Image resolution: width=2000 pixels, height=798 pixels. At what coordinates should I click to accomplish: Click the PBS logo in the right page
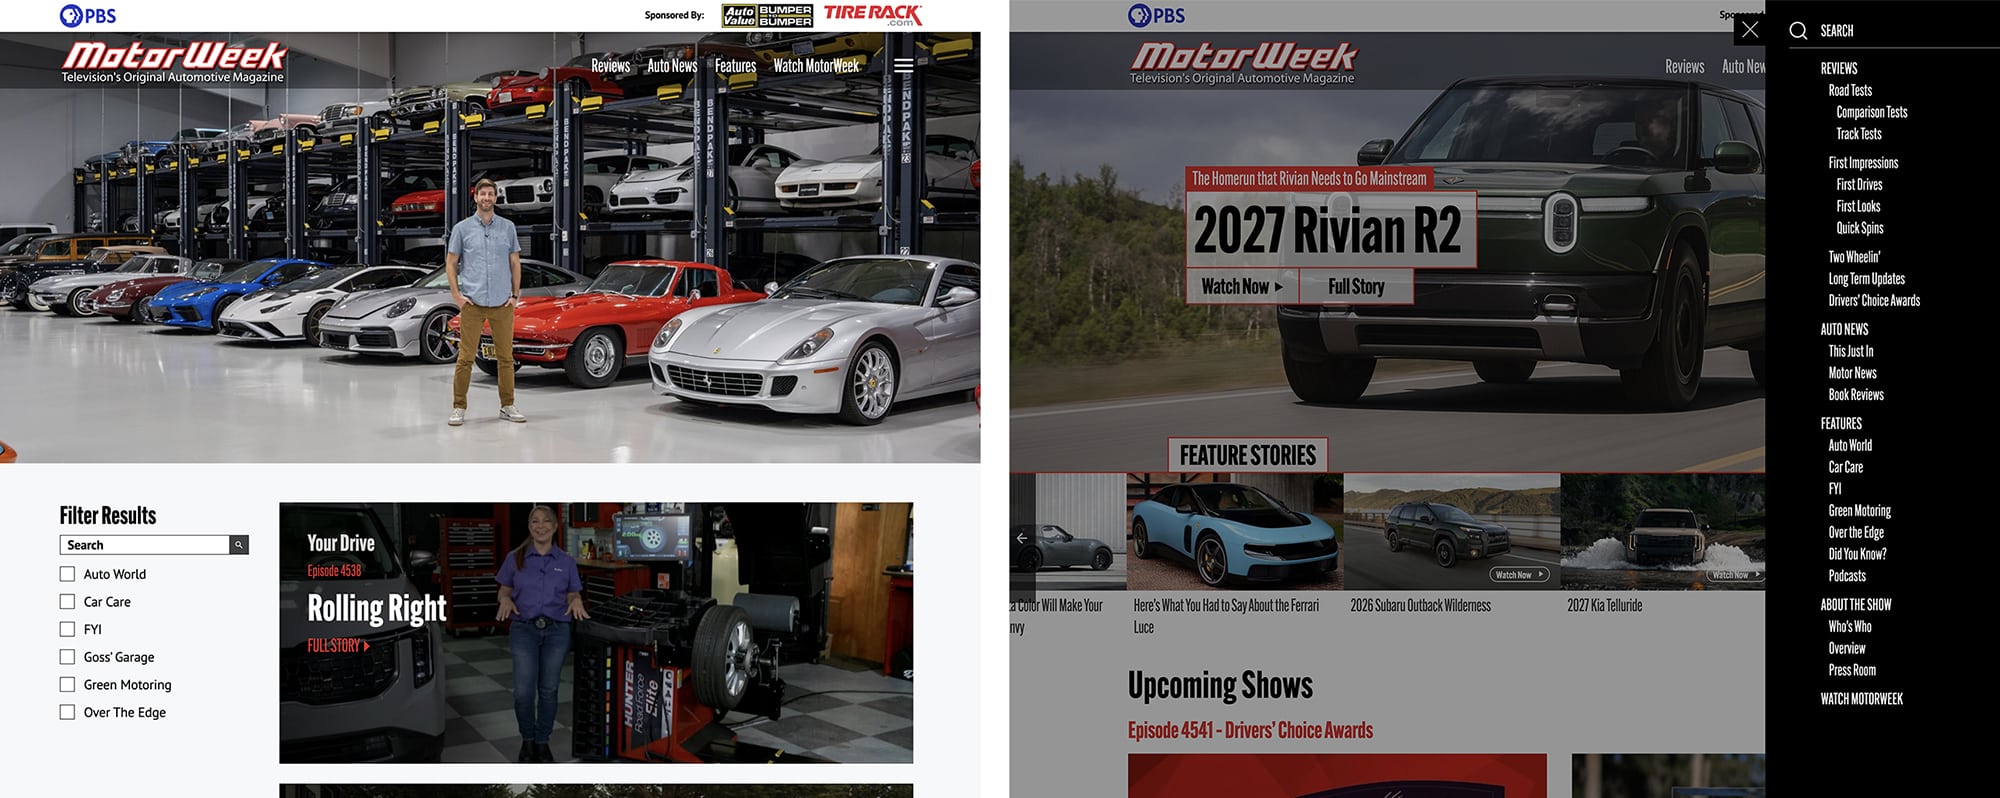click(1156, 15)
